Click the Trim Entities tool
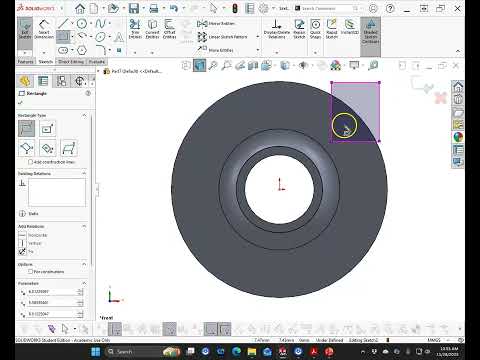This screenshot has width=480, height=360. 135,29
